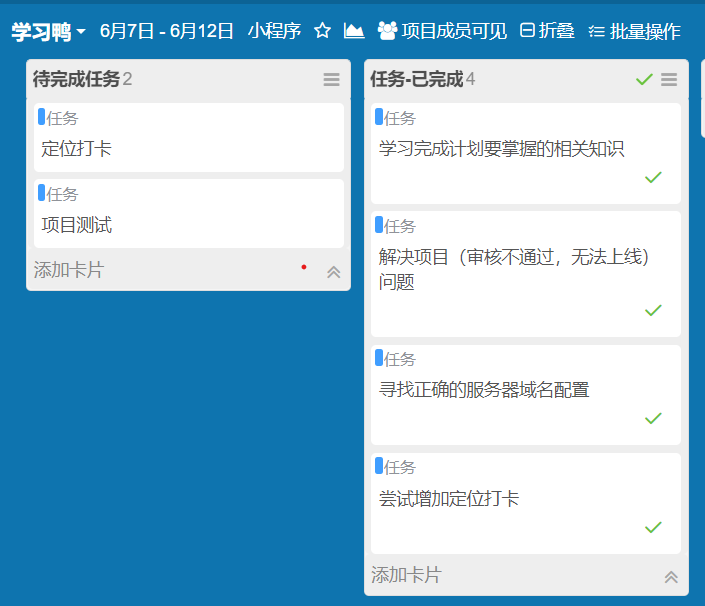Collapse 待完成任务 list with double chevron
The width and height of the screenshot is (705, 606).
tap(334, 272)
